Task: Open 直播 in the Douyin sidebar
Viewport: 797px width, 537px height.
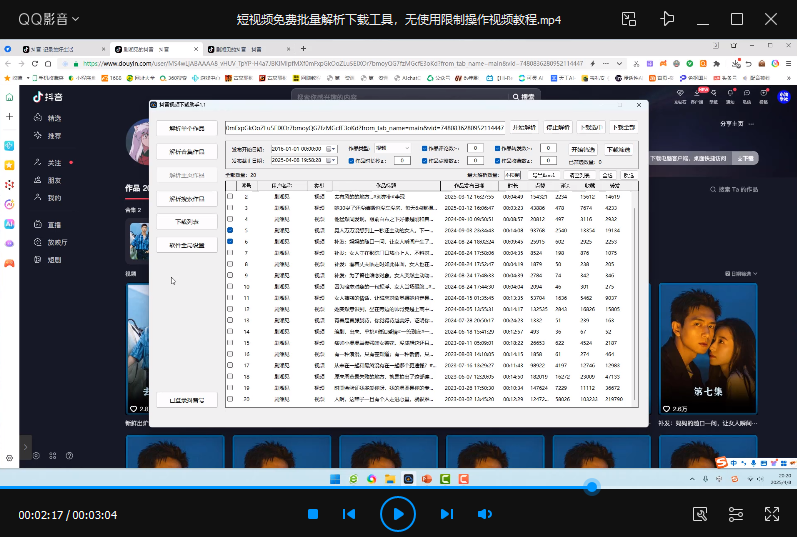Action: [x=47, y=225]
